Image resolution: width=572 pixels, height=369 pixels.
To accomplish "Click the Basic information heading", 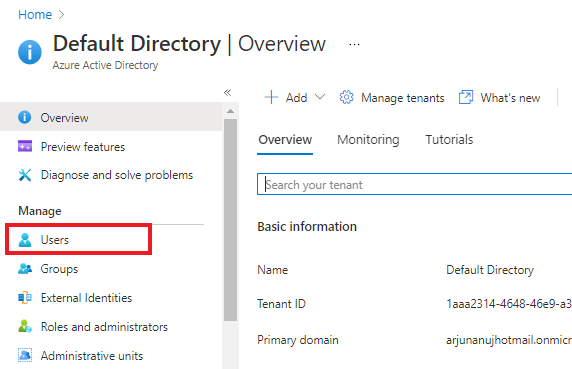I will [x=307, y=226].
